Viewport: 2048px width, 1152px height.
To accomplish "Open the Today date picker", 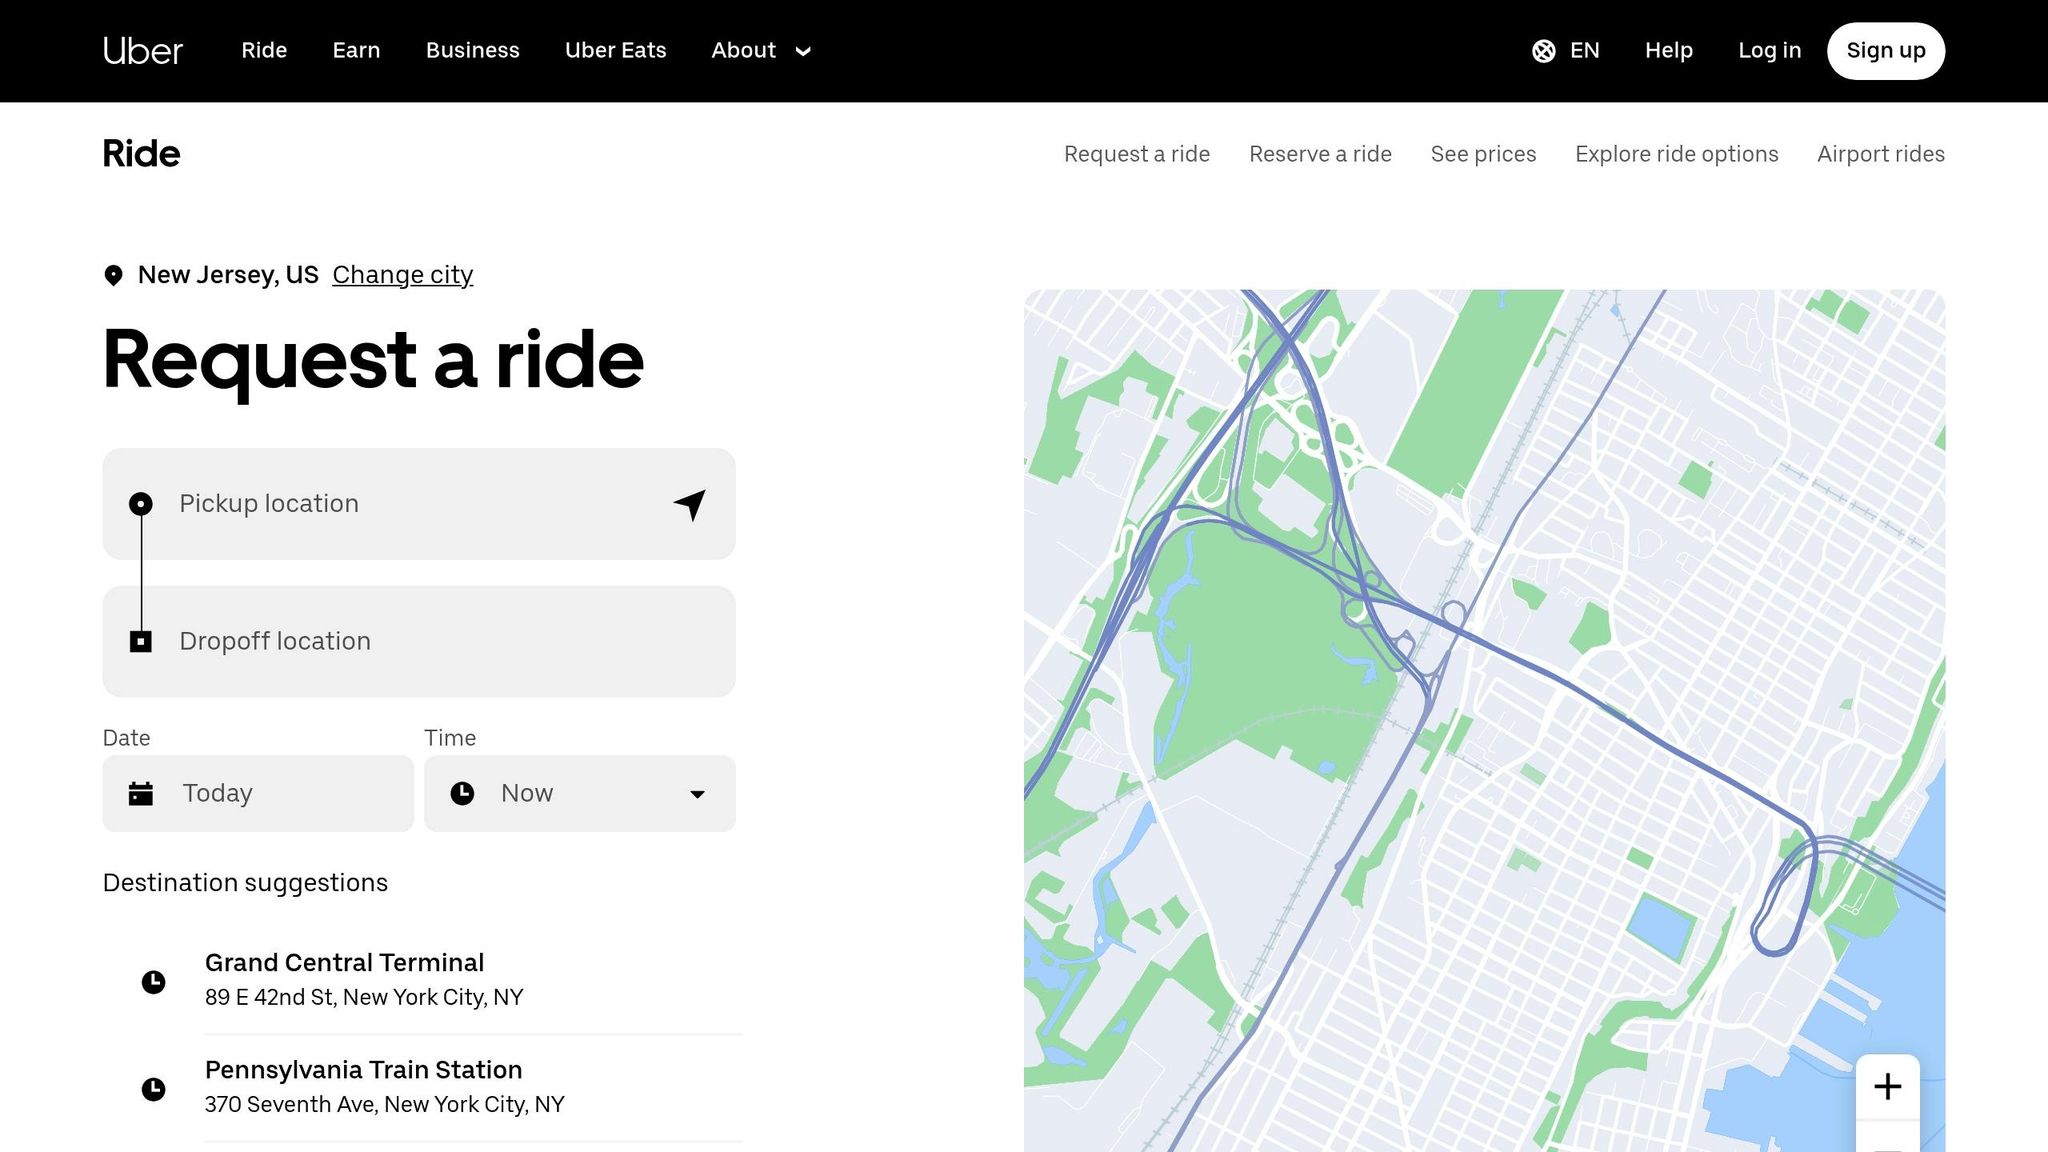I will (257, 793).
